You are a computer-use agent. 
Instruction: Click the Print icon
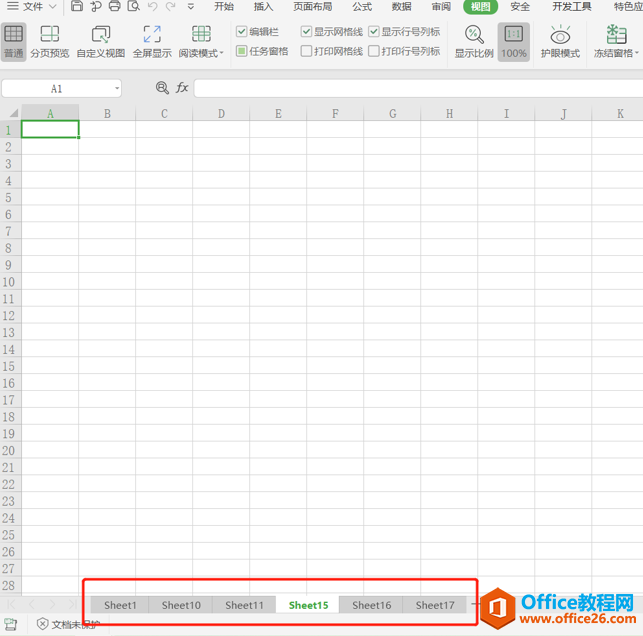[x=114, y=6]
